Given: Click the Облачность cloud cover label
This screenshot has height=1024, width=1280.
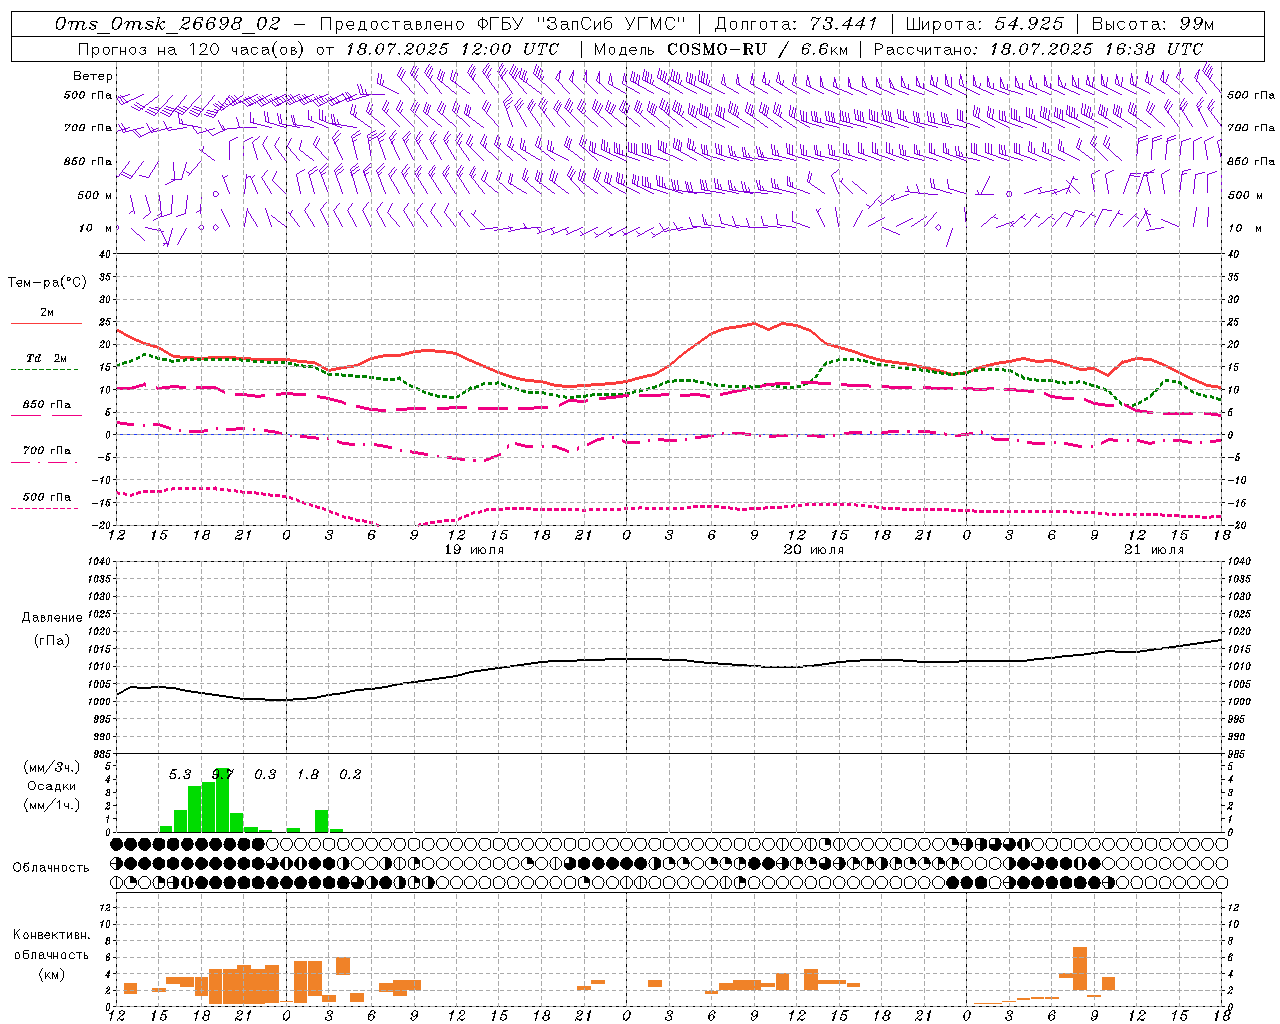Looking at the screenshot, I should (51, 867).
